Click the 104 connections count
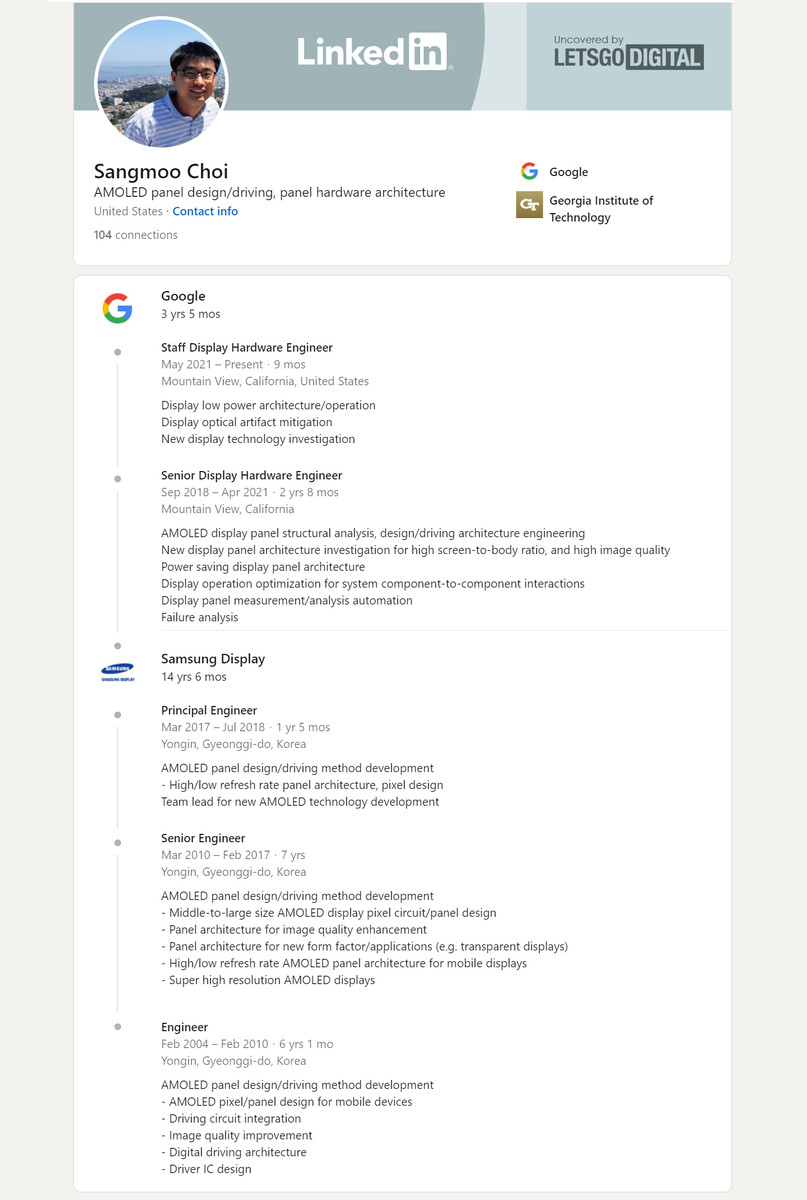Viewport: 807px width, 1200px height. click(x=136, y=235)
